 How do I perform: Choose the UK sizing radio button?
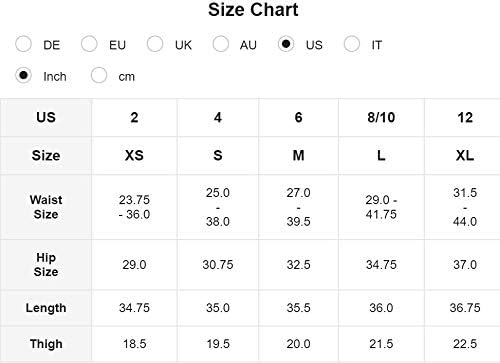point(155,44)
